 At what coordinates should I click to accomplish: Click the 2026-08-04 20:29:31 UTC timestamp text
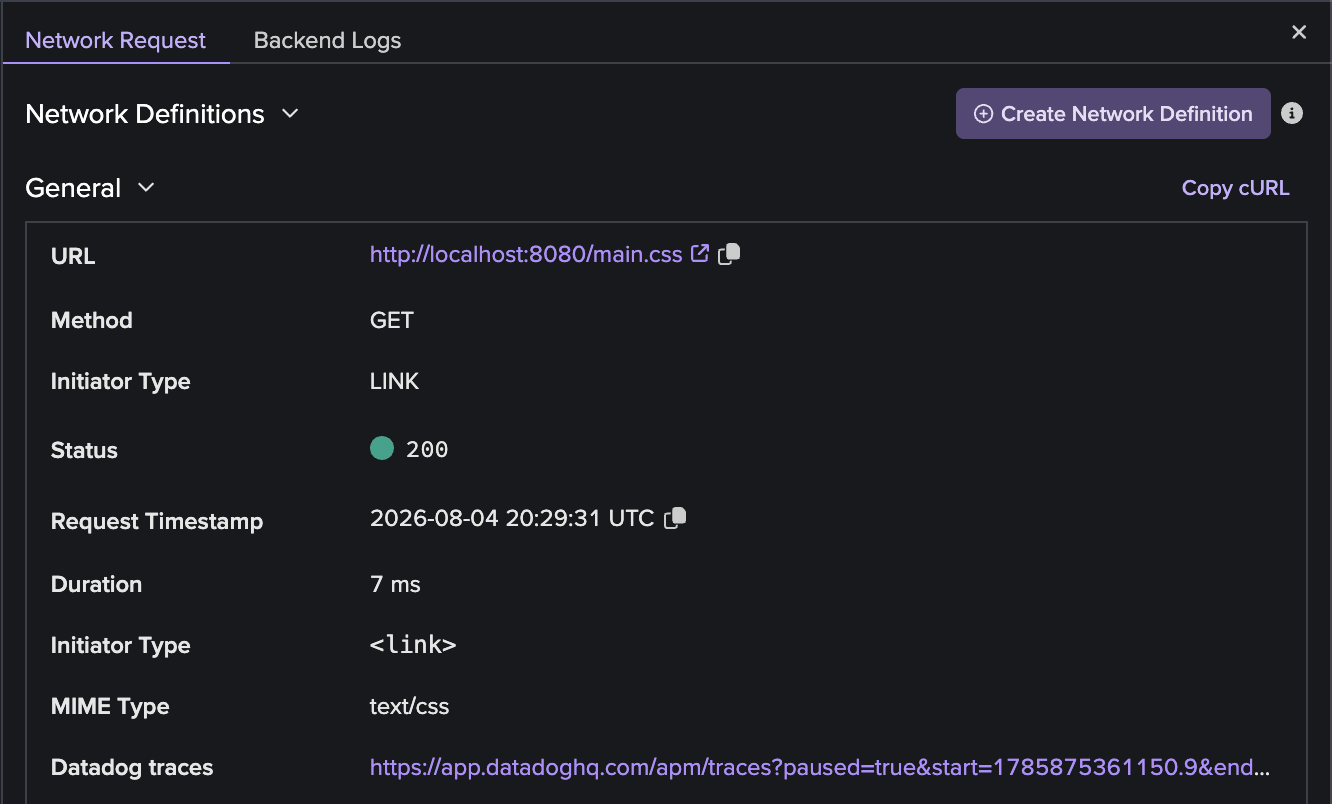pos(512,518)
